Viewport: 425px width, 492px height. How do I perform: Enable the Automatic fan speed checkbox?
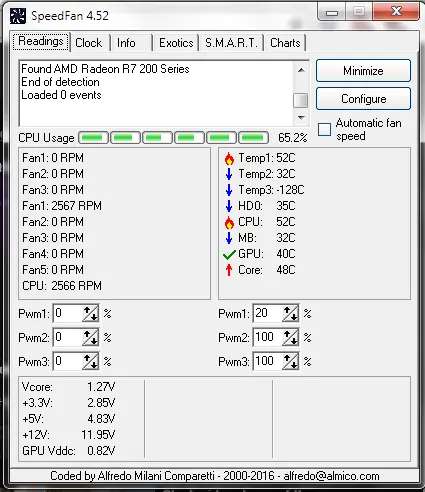(324, 129)
